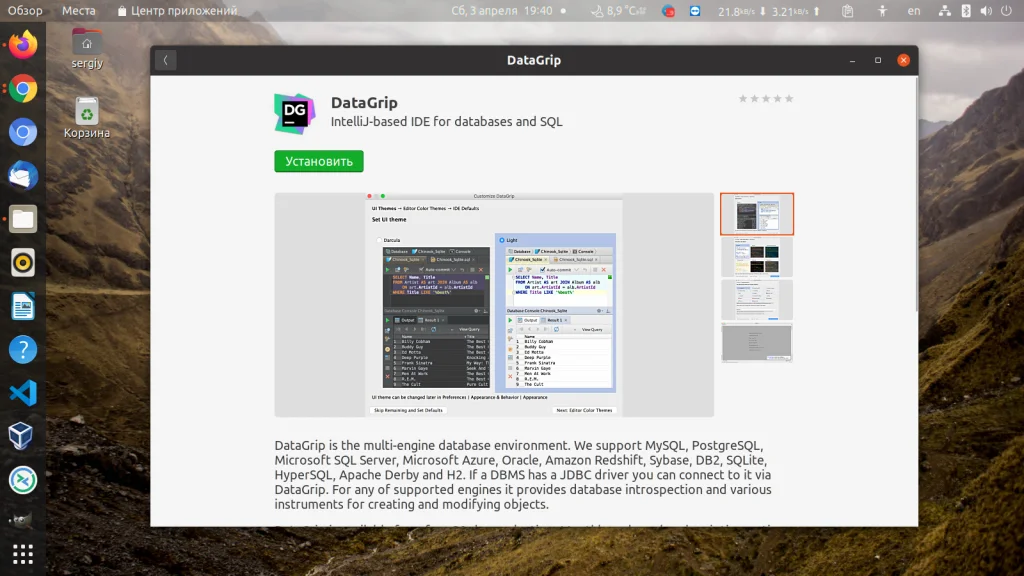The height and width of the screenshot is (576, 1024).
Task: Open the Show Applications grid in the dock
Action: coord(22,553)
